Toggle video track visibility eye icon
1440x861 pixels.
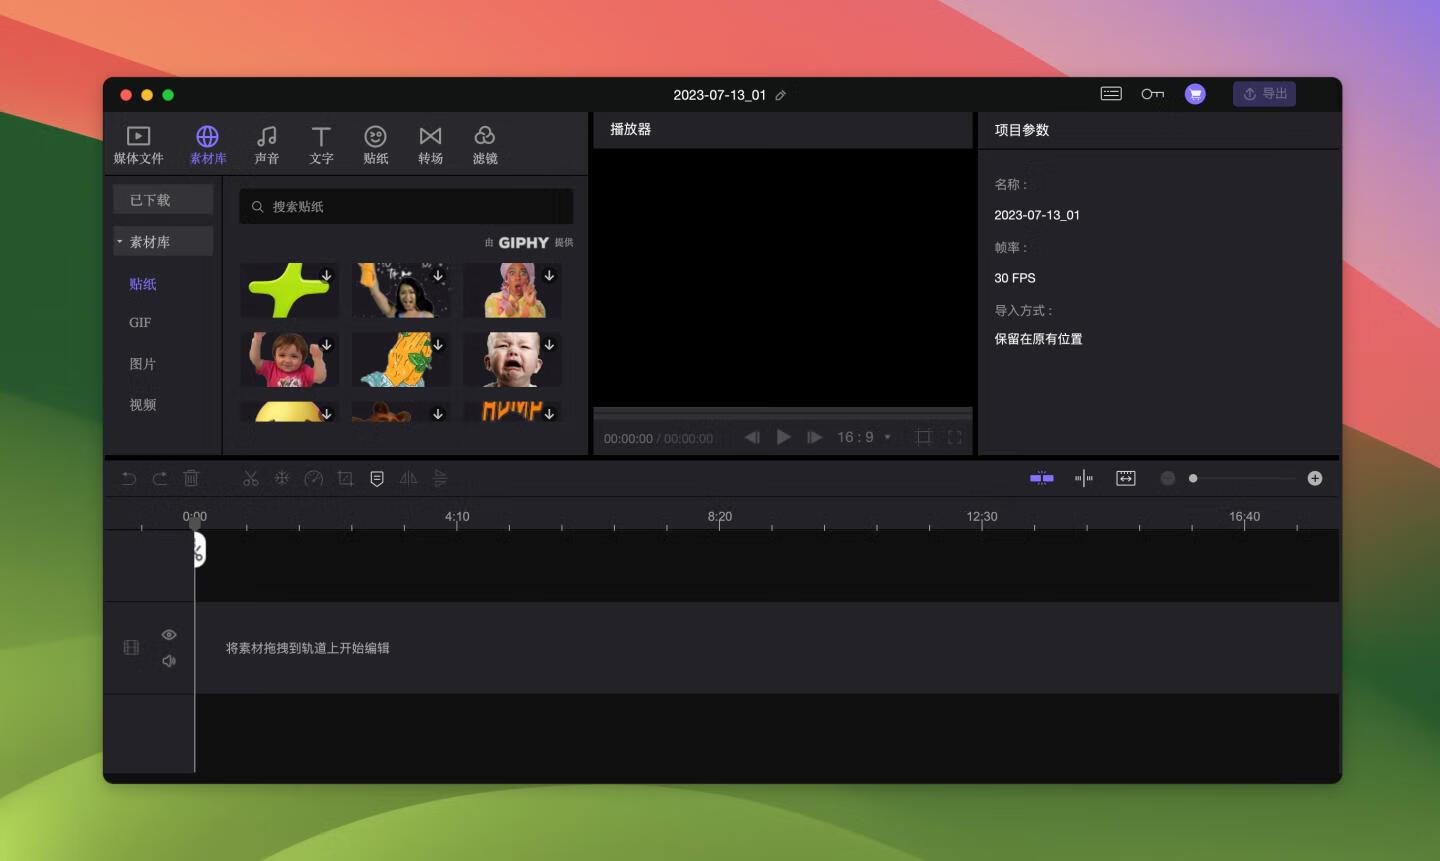tap(169, 635)
